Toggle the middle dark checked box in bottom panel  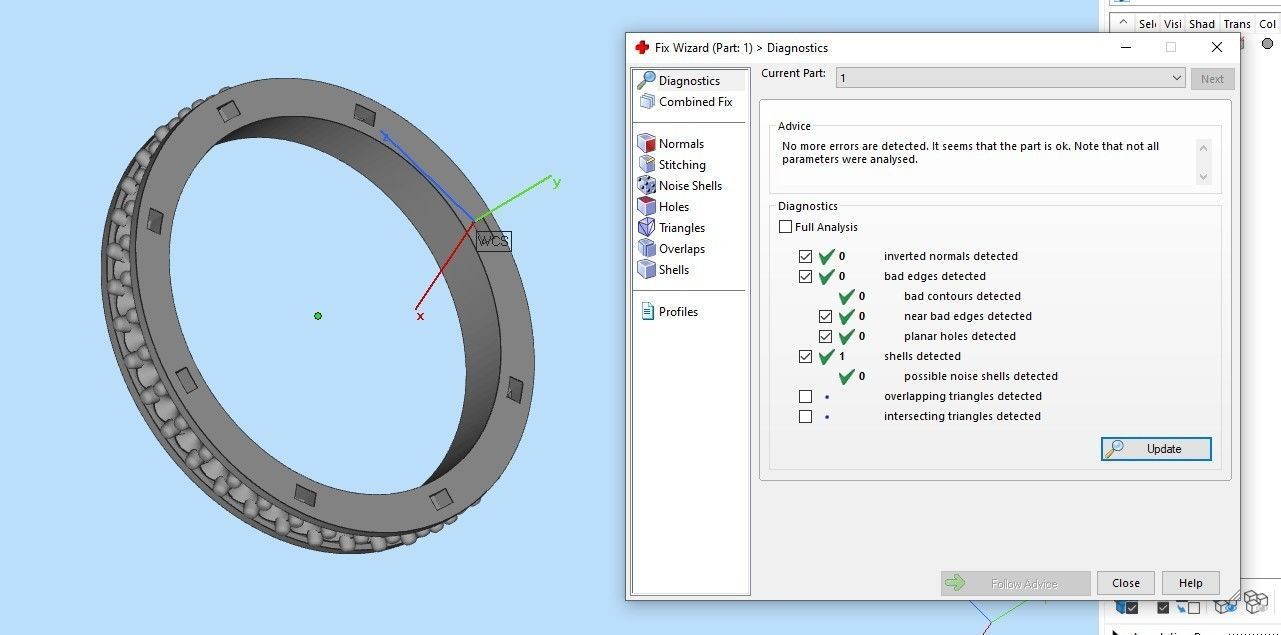pyautogui.click(x=1163, y=607)
